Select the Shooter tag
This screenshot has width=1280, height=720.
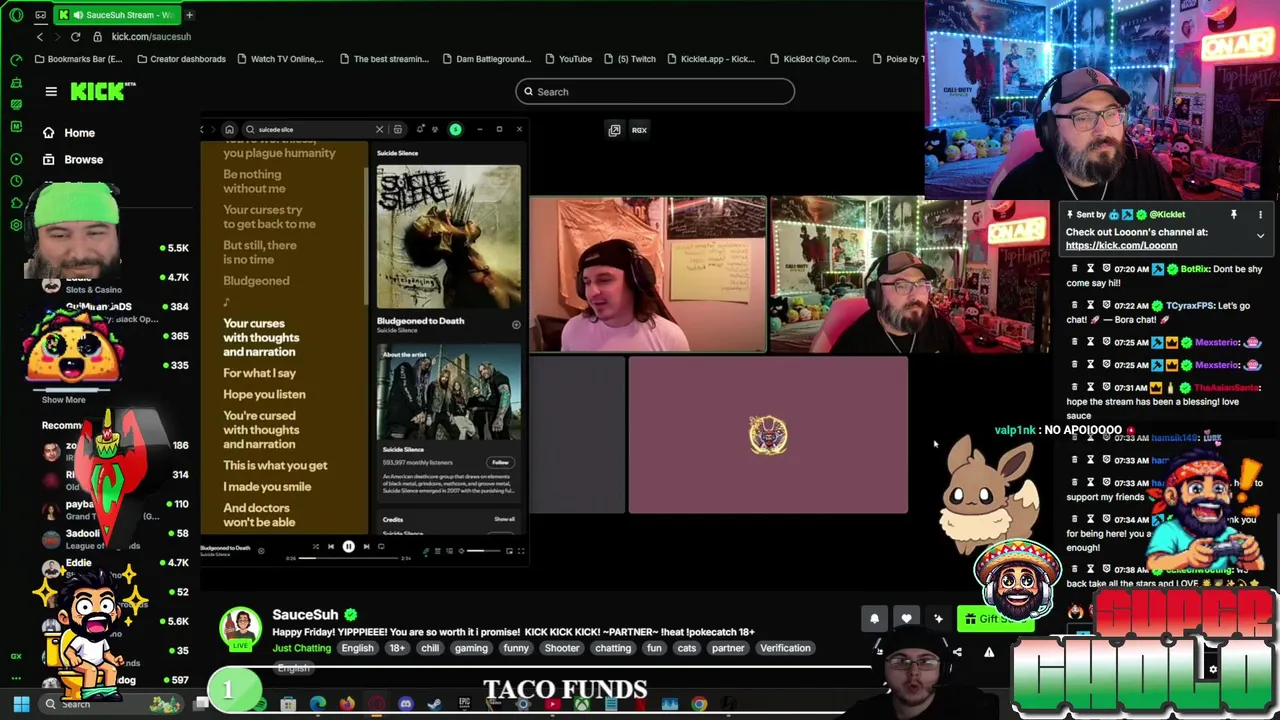pos(562,648)
